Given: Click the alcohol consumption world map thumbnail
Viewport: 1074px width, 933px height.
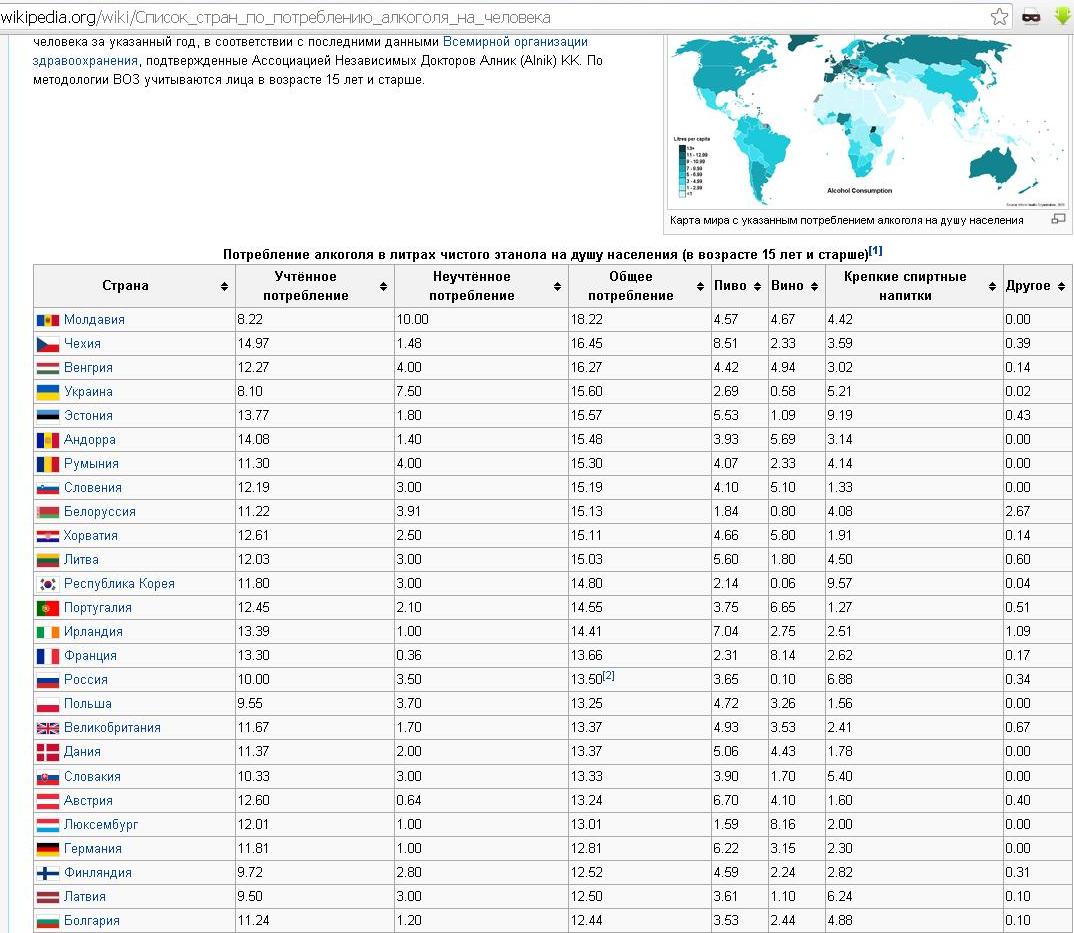Looking at the screenshot, I should [868, 121].
